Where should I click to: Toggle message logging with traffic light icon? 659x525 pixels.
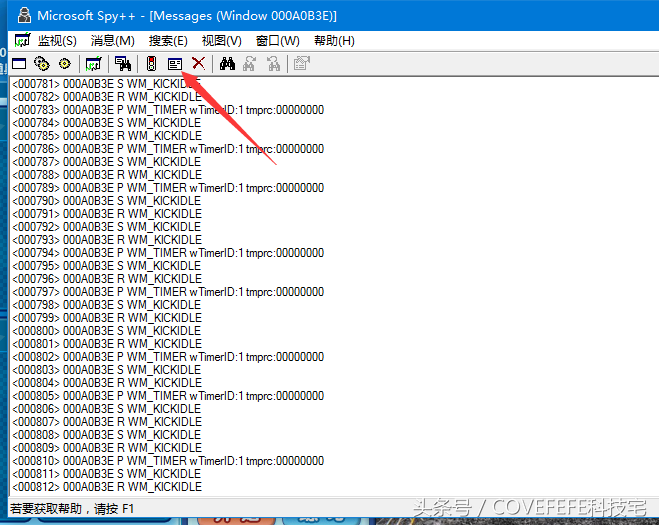click(x=151, y=64)
